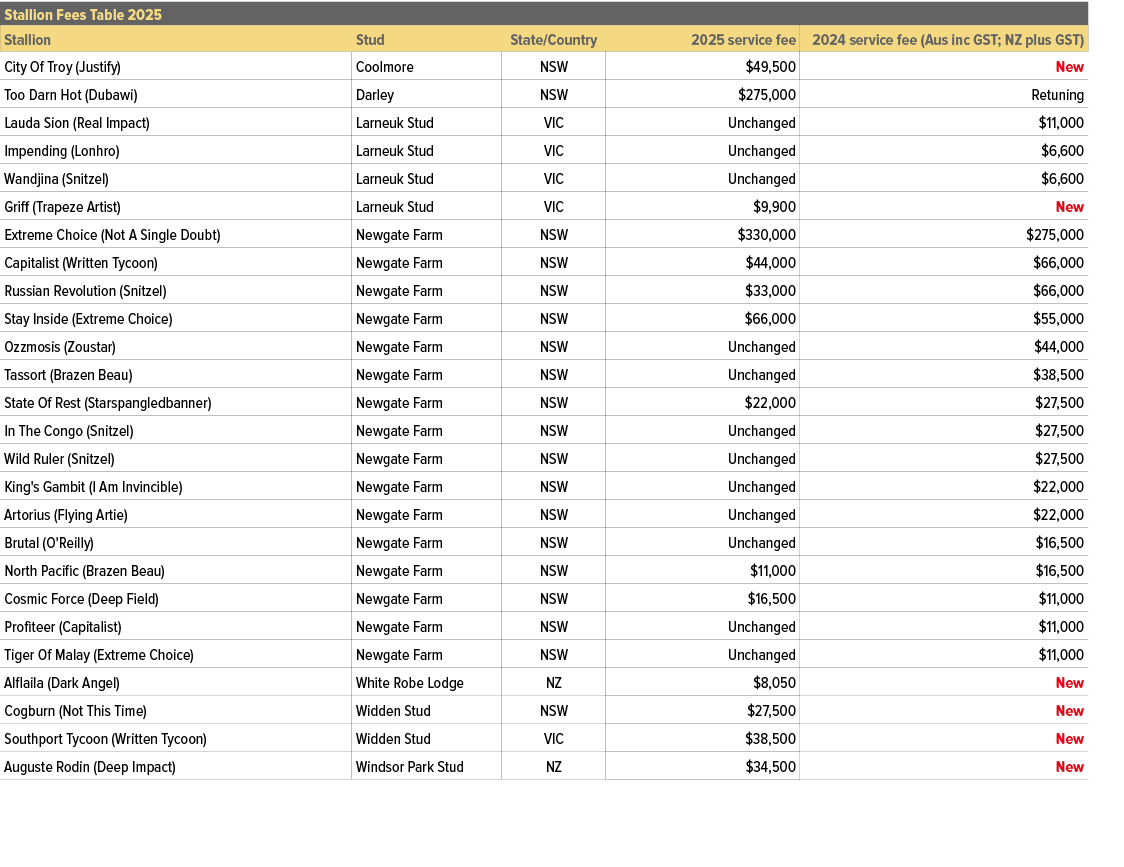Click the Too Darn Hot (Dubawi) row name
This screenshot has width=1124, height=867.
71,95
